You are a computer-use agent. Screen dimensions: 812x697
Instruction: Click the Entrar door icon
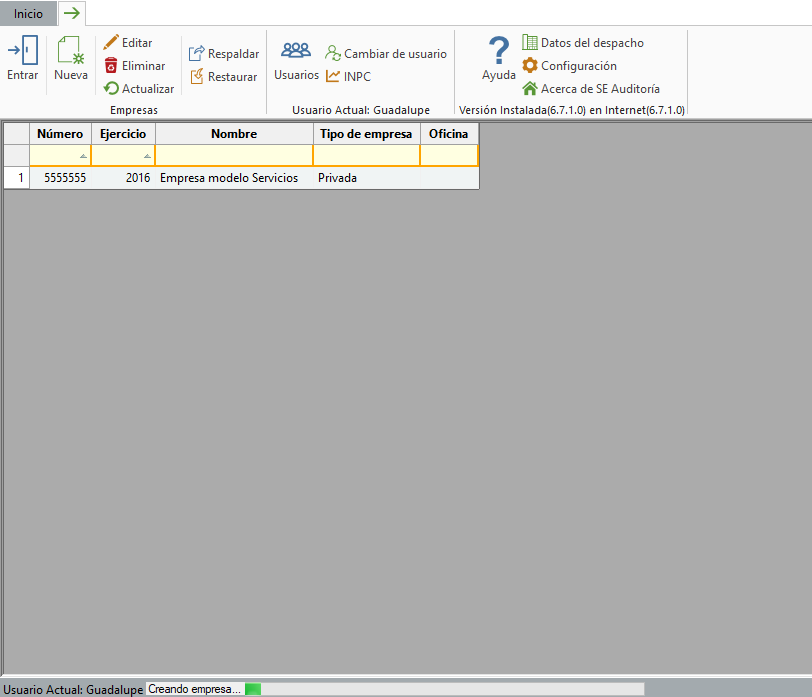coord(22,52)
